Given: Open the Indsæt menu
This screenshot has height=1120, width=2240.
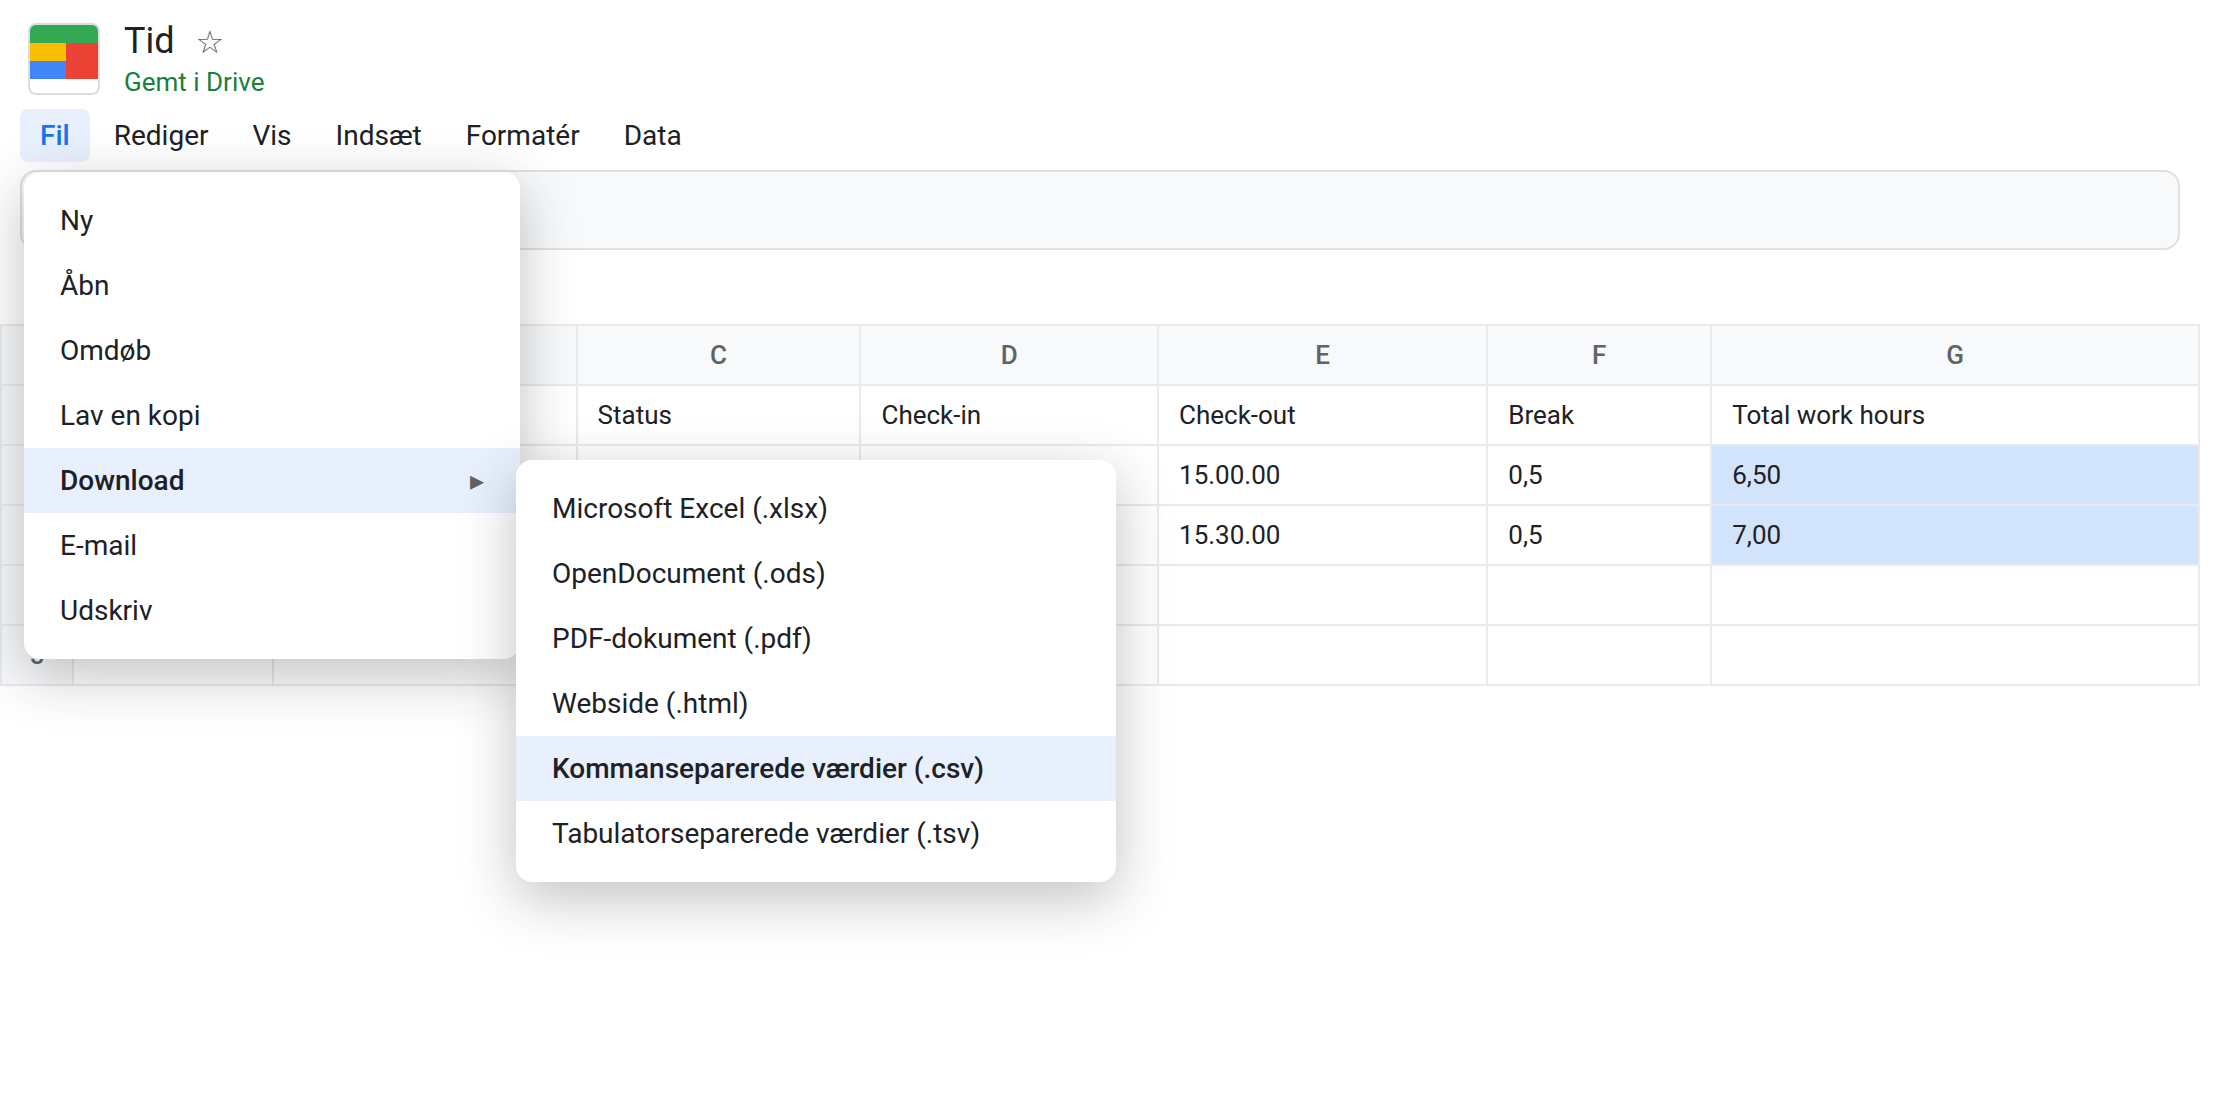Looking at the screenshot, I should pyautogui.click(x=378, y=135).
